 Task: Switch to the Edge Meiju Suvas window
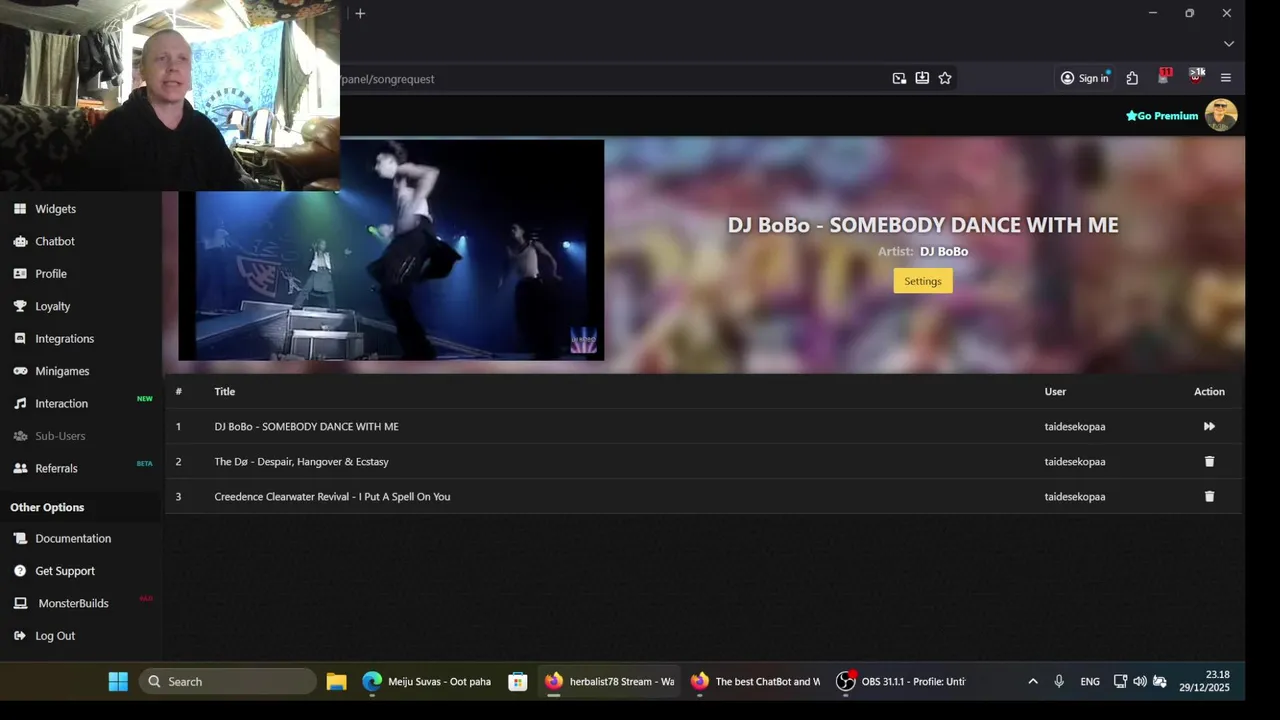(427, 682)
